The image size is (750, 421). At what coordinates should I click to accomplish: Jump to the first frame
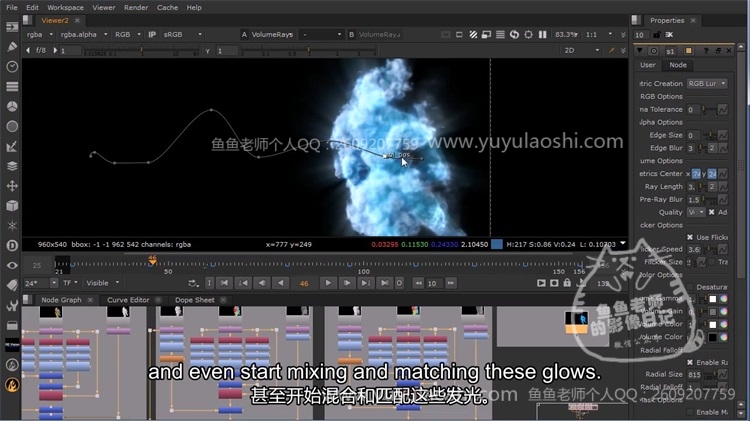point(224,283)
